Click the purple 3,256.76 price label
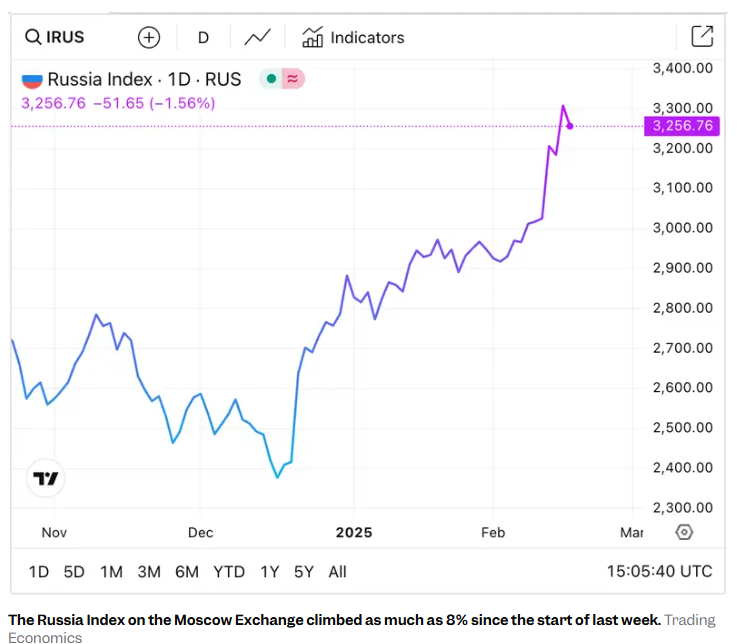Screen dimensions: 742x644 682,126
